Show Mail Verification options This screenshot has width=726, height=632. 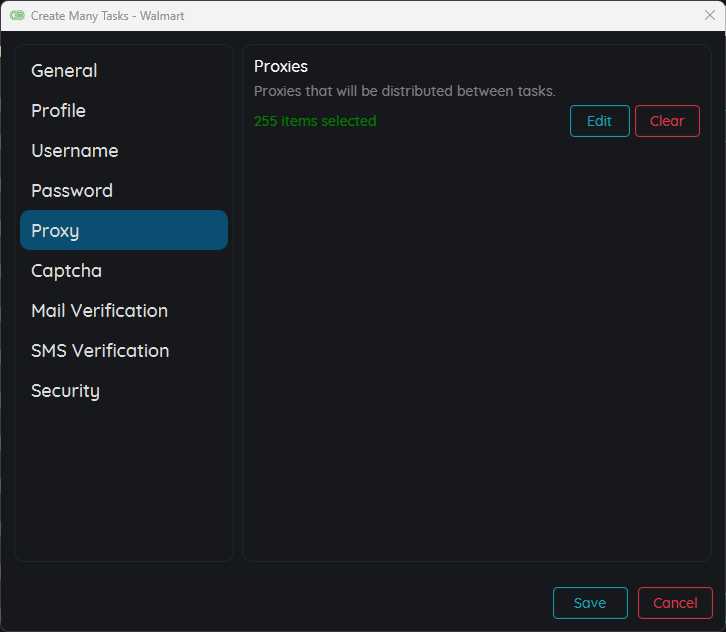pos(99,311)
